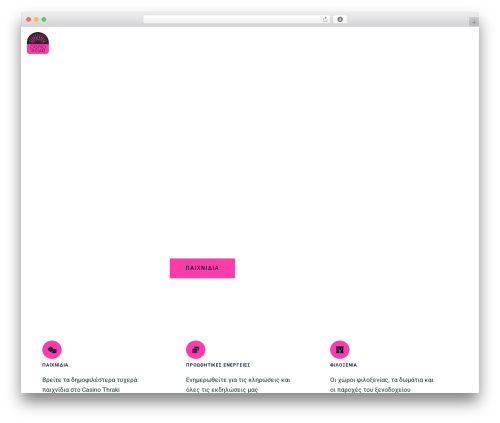The image size is (500, 423).
Task: Click the pink ΠΑΙΧΝΙΔΙΑ button
Action: 202,268
